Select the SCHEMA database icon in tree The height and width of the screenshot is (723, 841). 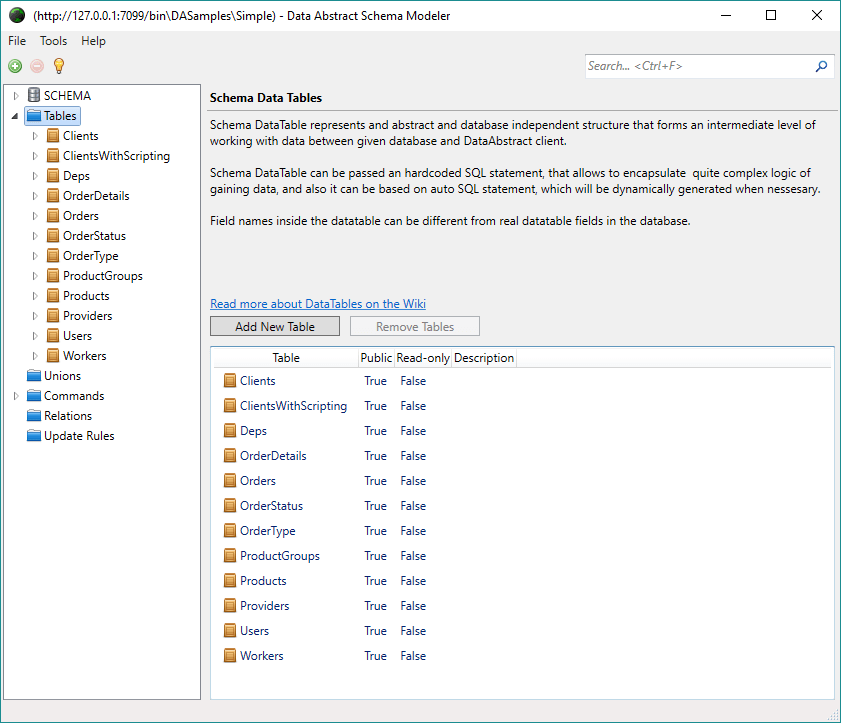34,95
